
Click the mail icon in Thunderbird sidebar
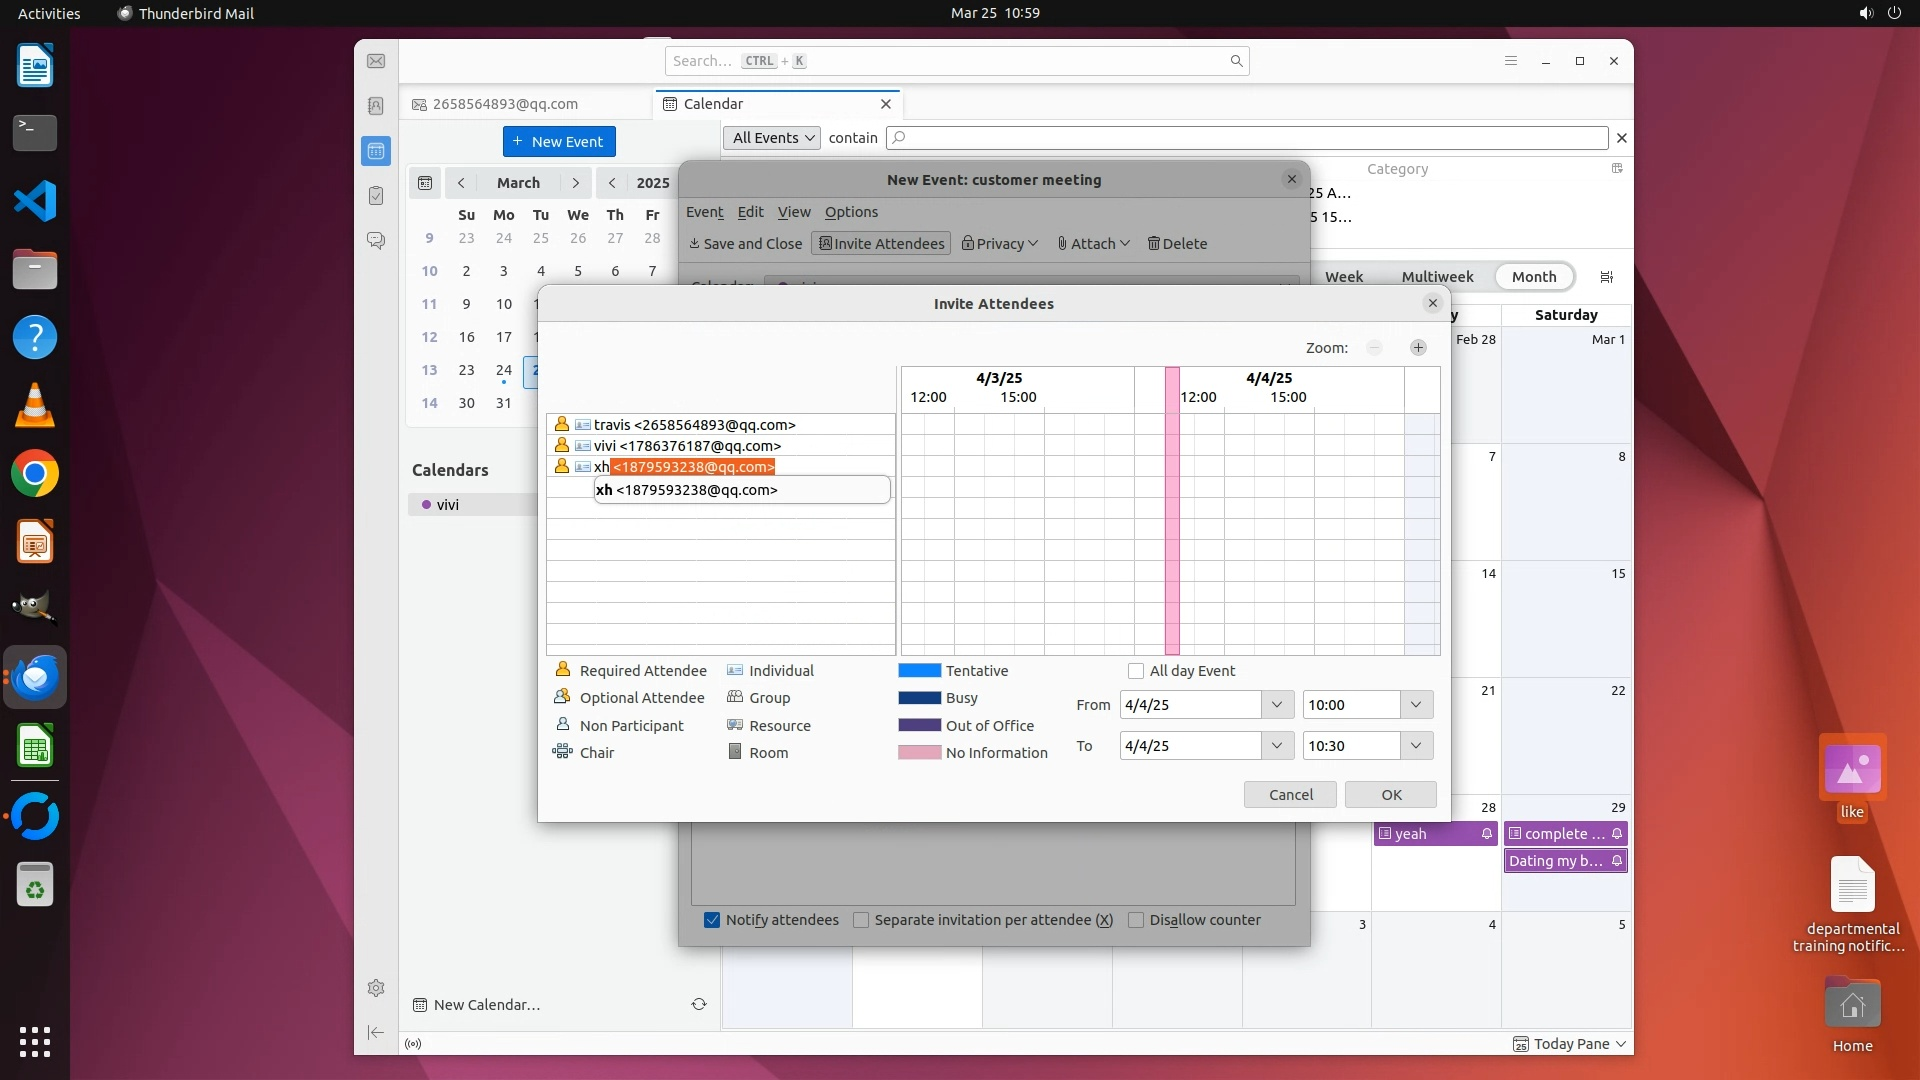[x=376, y=61]
